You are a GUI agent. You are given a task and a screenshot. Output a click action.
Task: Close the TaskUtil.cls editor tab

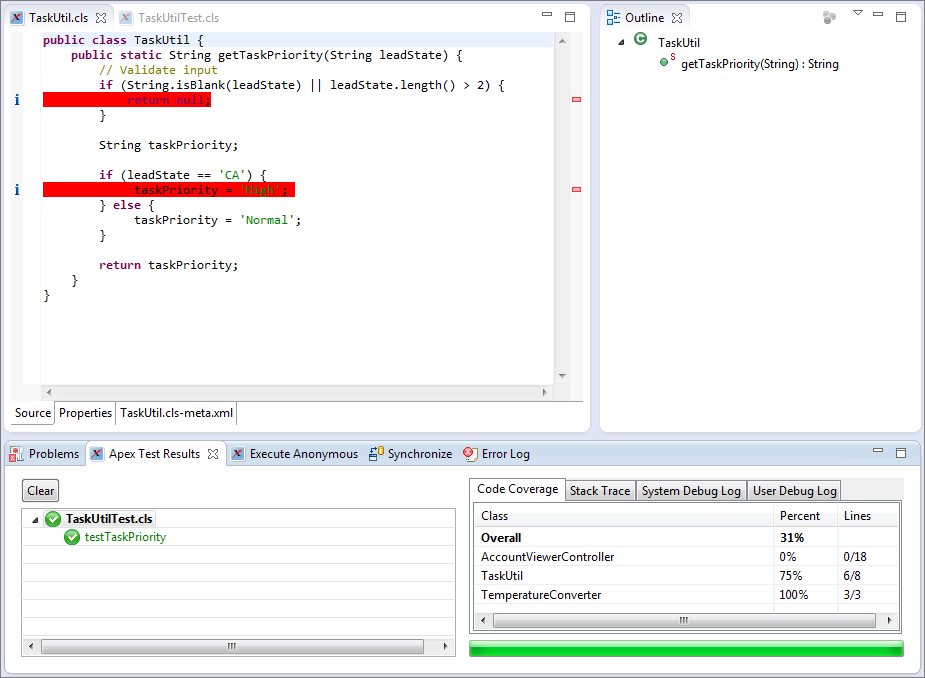[x=101, y=18]
